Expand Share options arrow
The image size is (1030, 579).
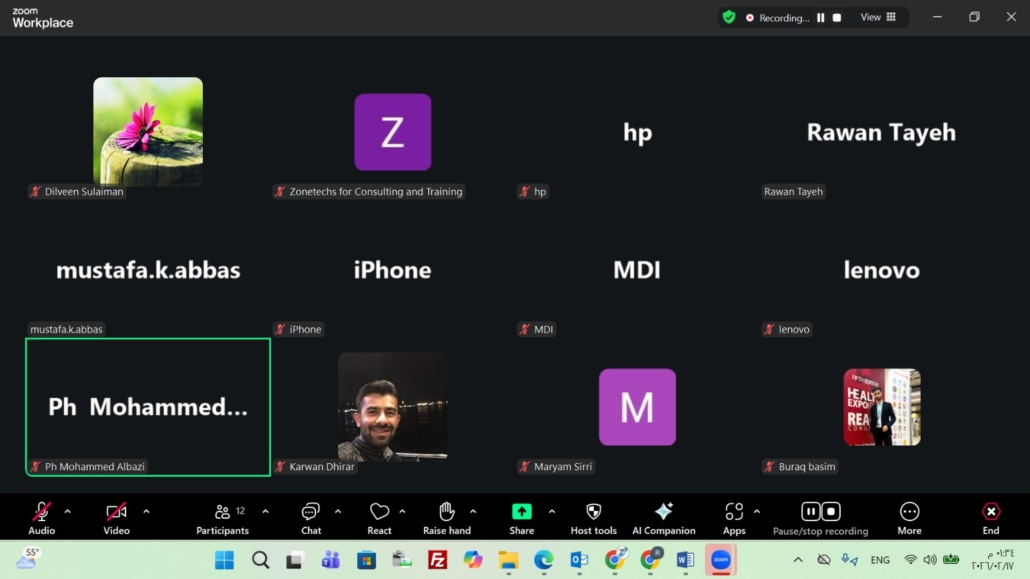point(552,511)
